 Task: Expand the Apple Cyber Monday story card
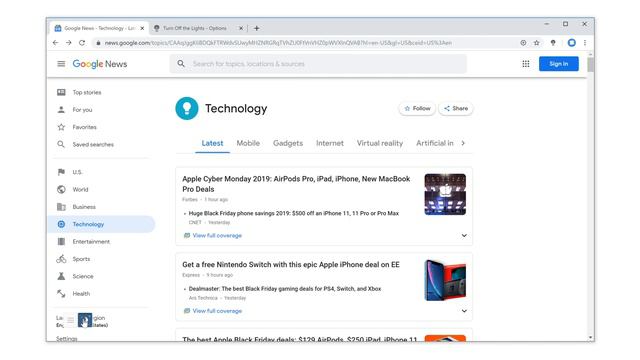464,236
